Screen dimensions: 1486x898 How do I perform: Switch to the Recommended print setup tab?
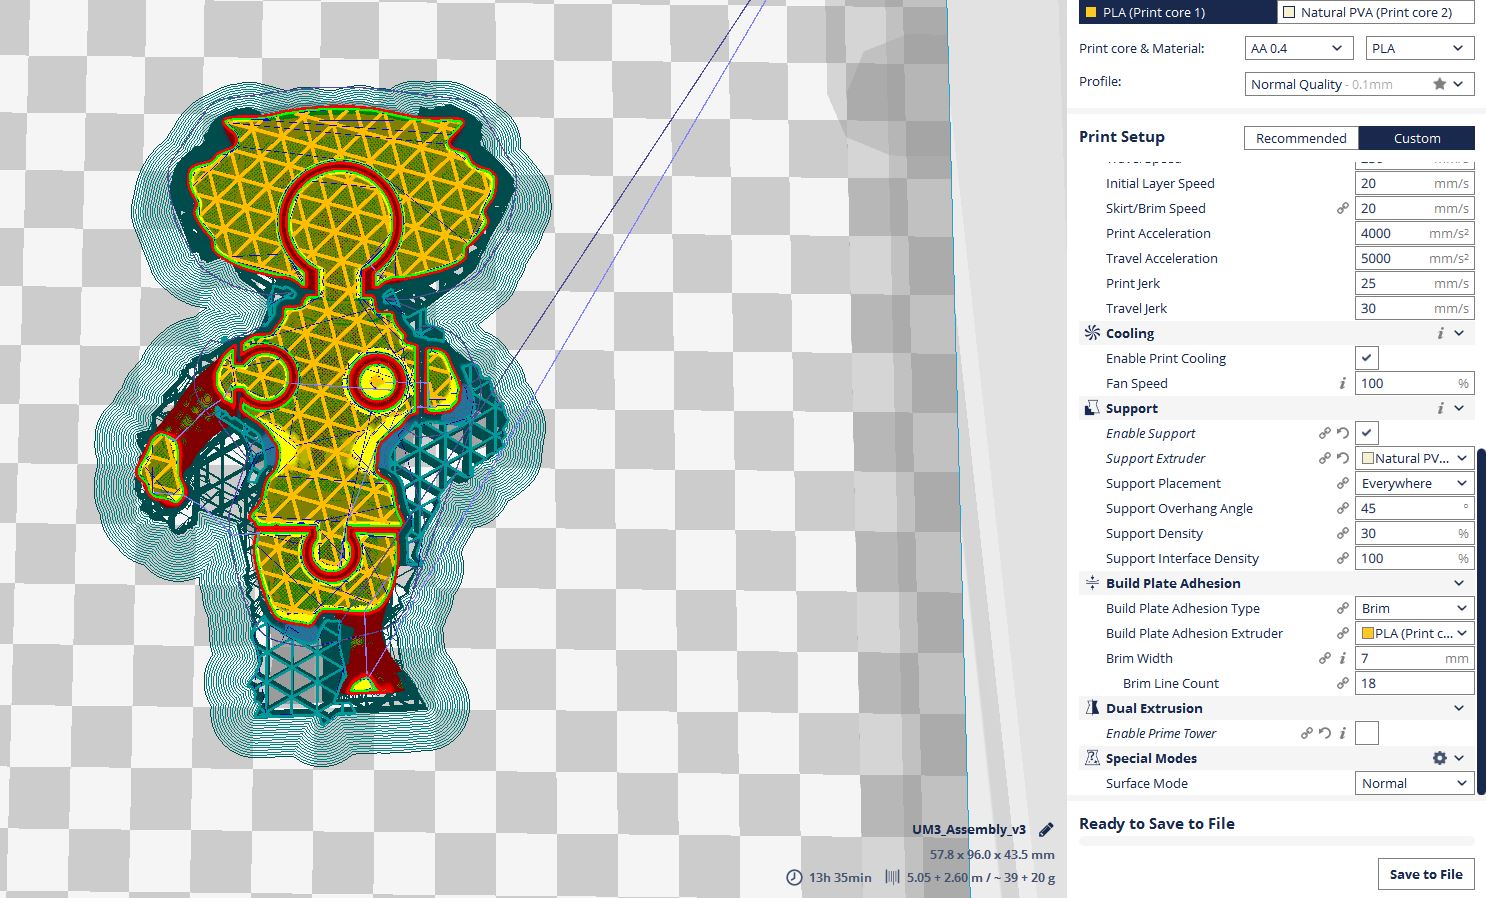(1301, 138)
